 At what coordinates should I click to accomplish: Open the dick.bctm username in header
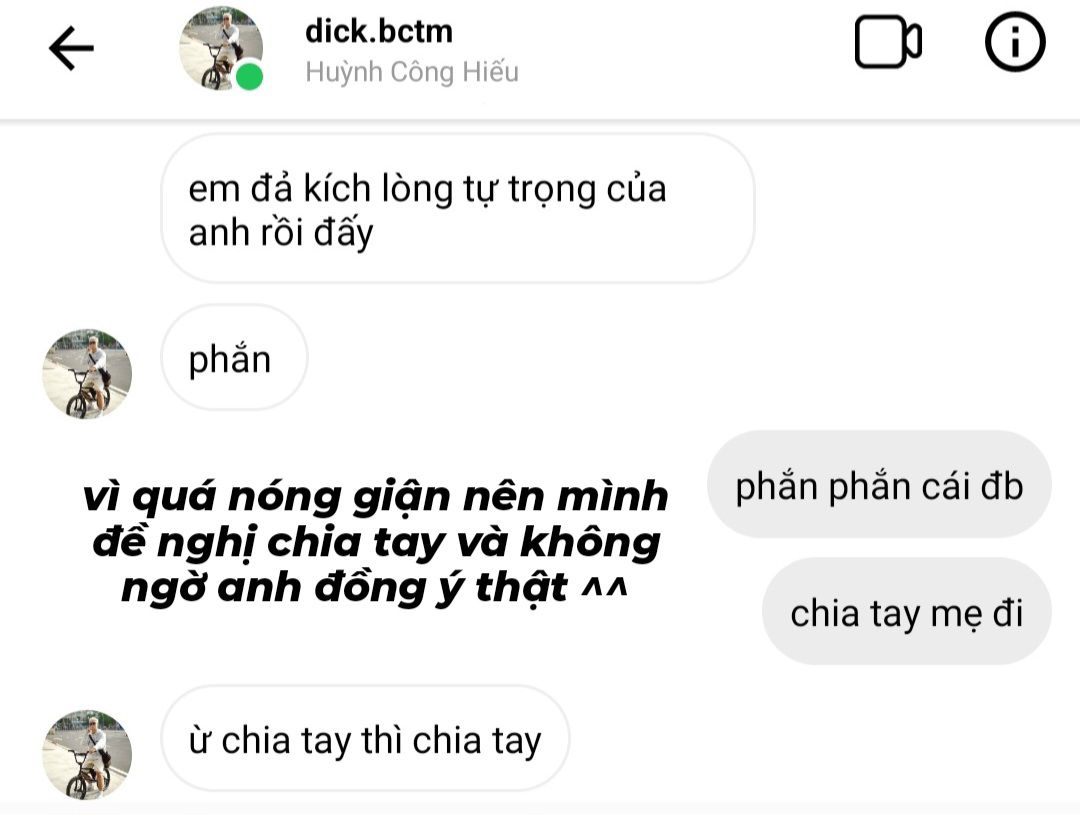pos(379,31)
